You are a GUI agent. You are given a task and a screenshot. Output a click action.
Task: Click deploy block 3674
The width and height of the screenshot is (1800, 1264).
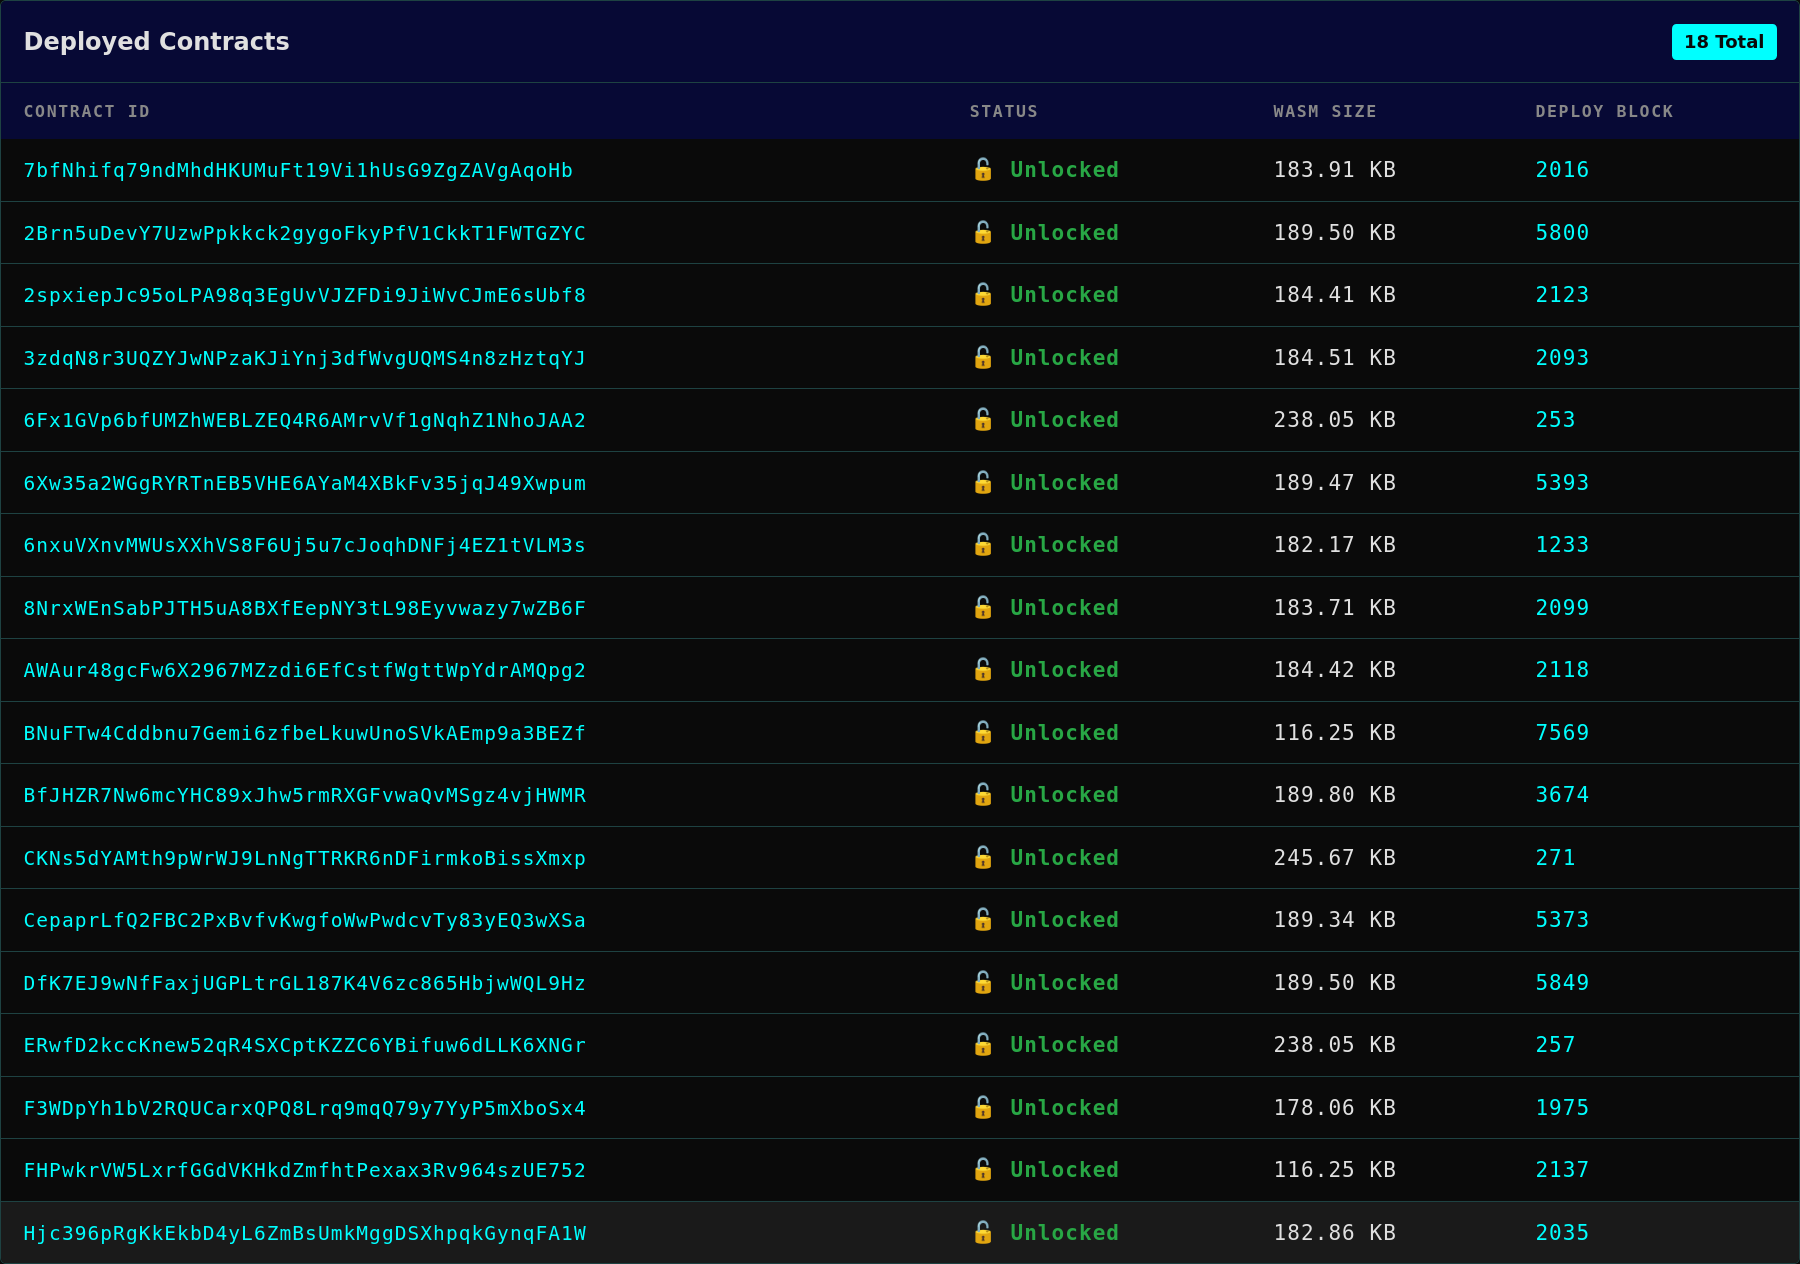1562,795
